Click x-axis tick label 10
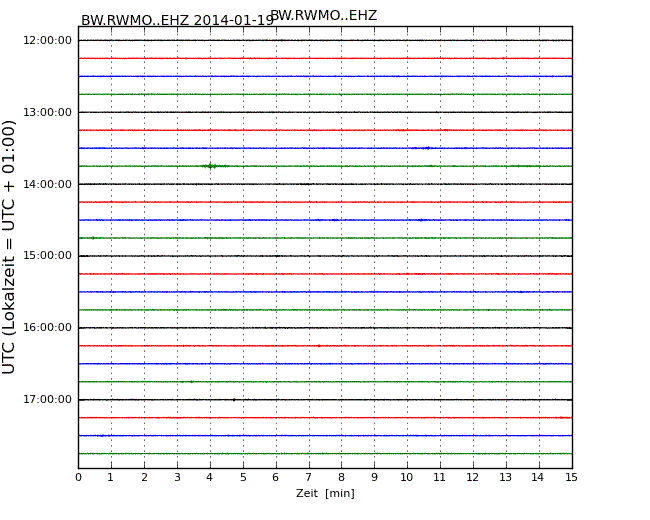 [x=407, y=477]
